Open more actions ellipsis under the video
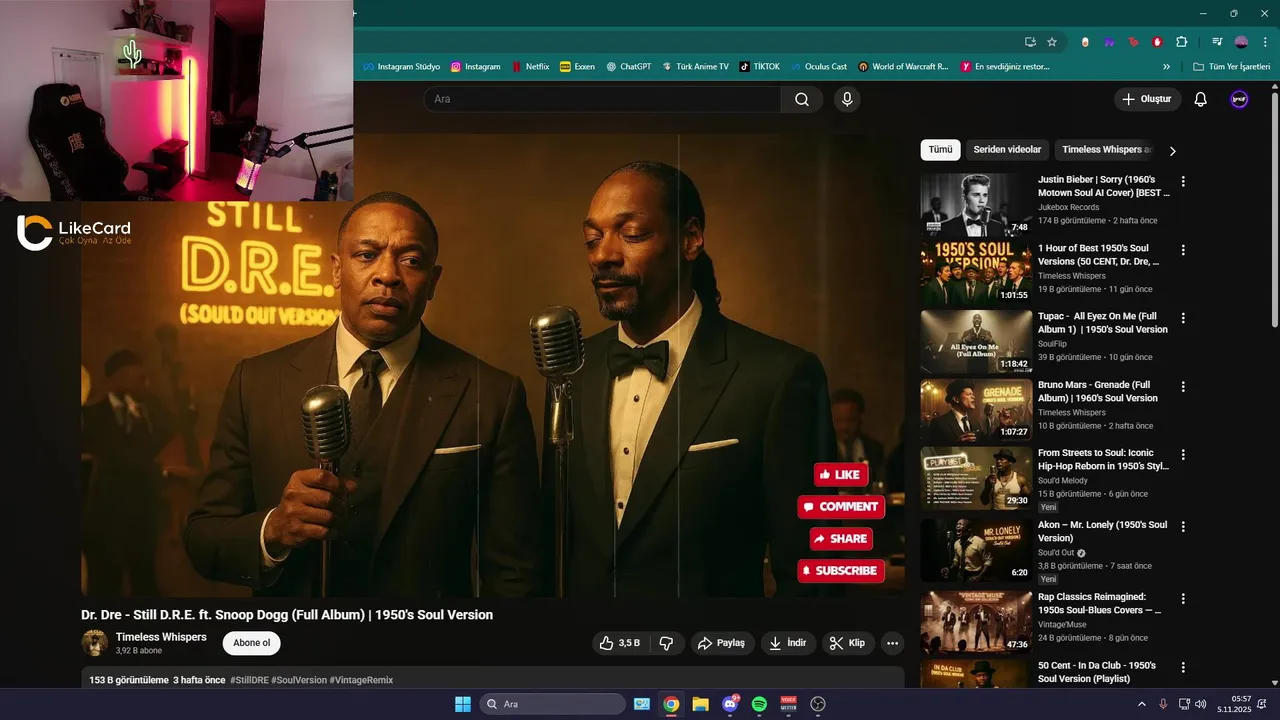The height and width of the screenshot is (720, 1280). pos(892,643)
